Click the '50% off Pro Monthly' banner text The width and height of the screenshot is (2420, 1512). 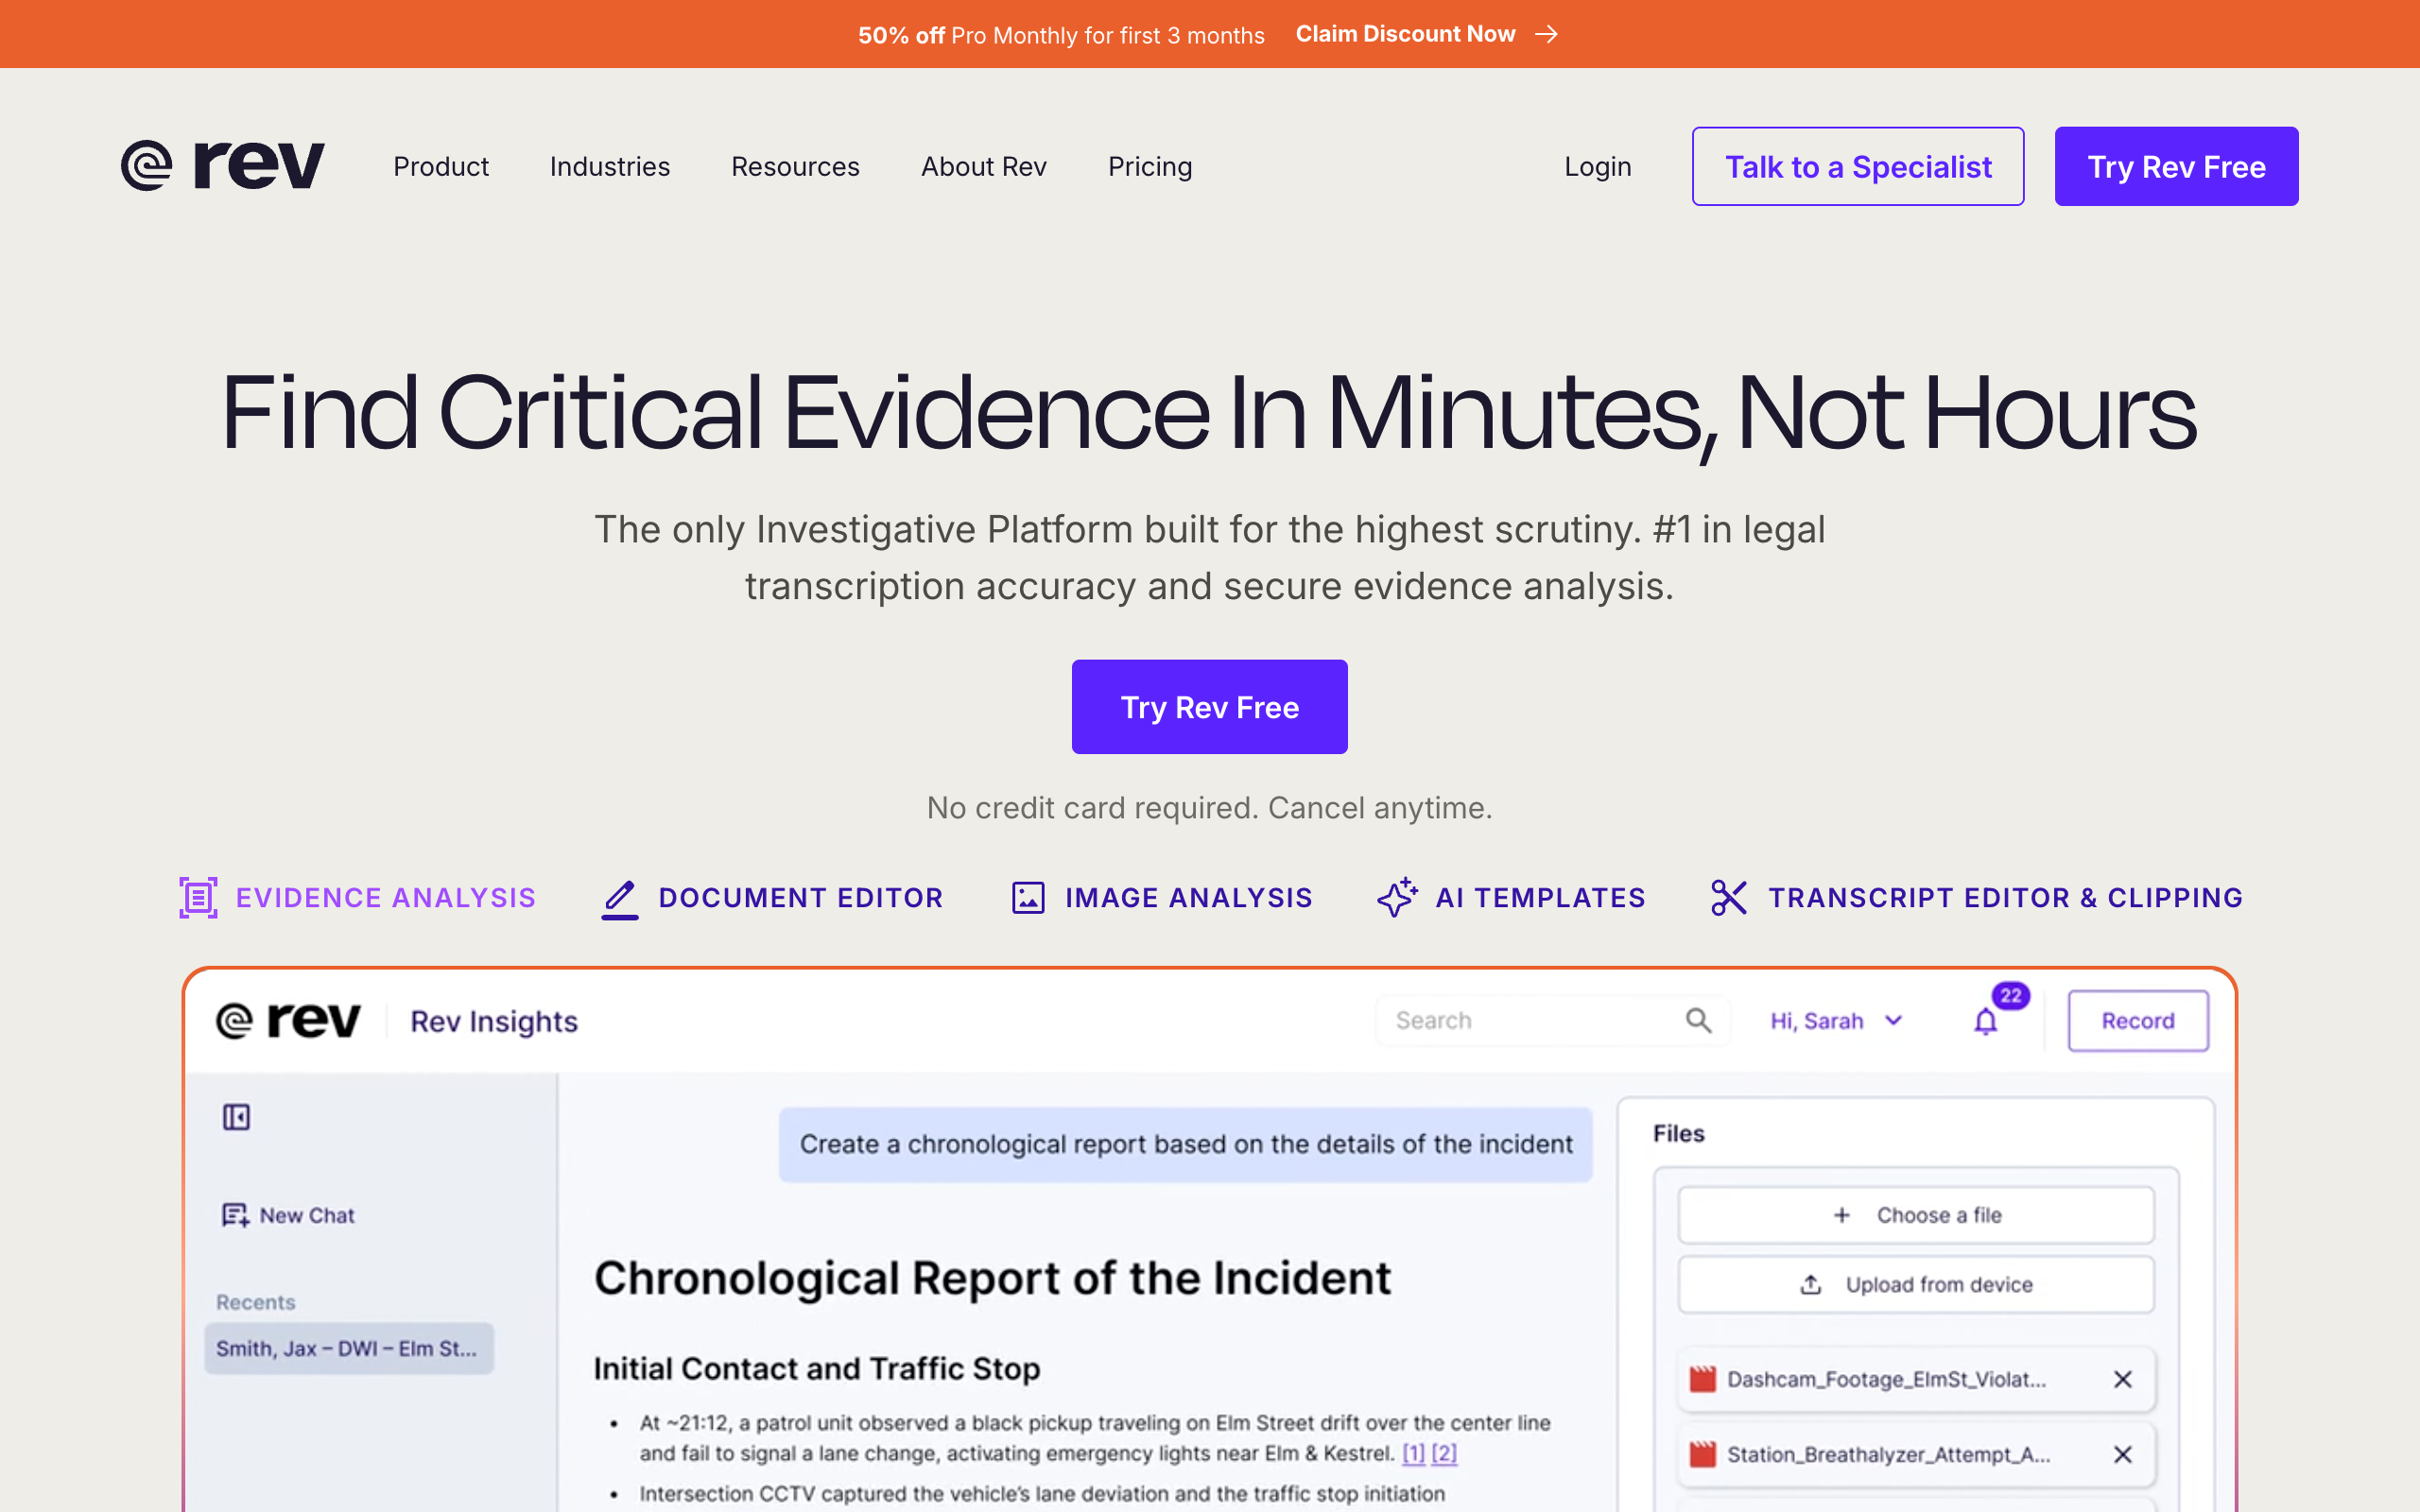pyautogui.click(x=1061, y=35)
